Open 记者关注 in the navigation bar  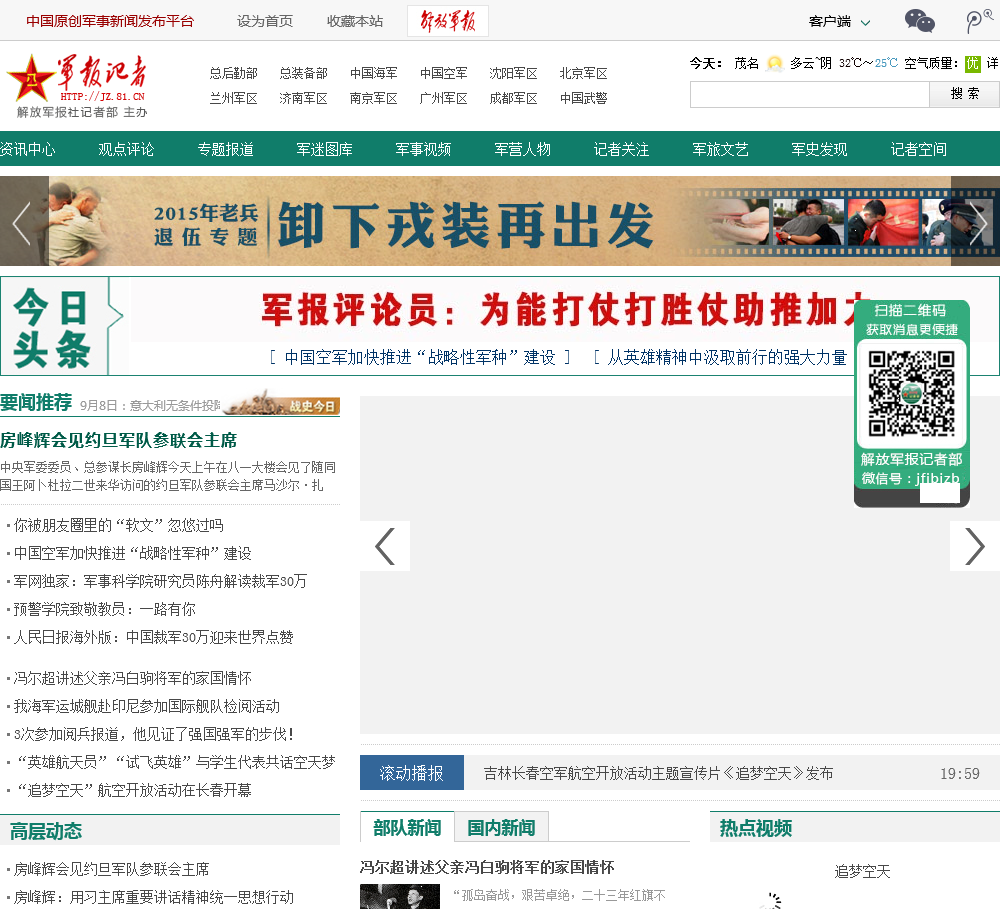click(621, 149)
